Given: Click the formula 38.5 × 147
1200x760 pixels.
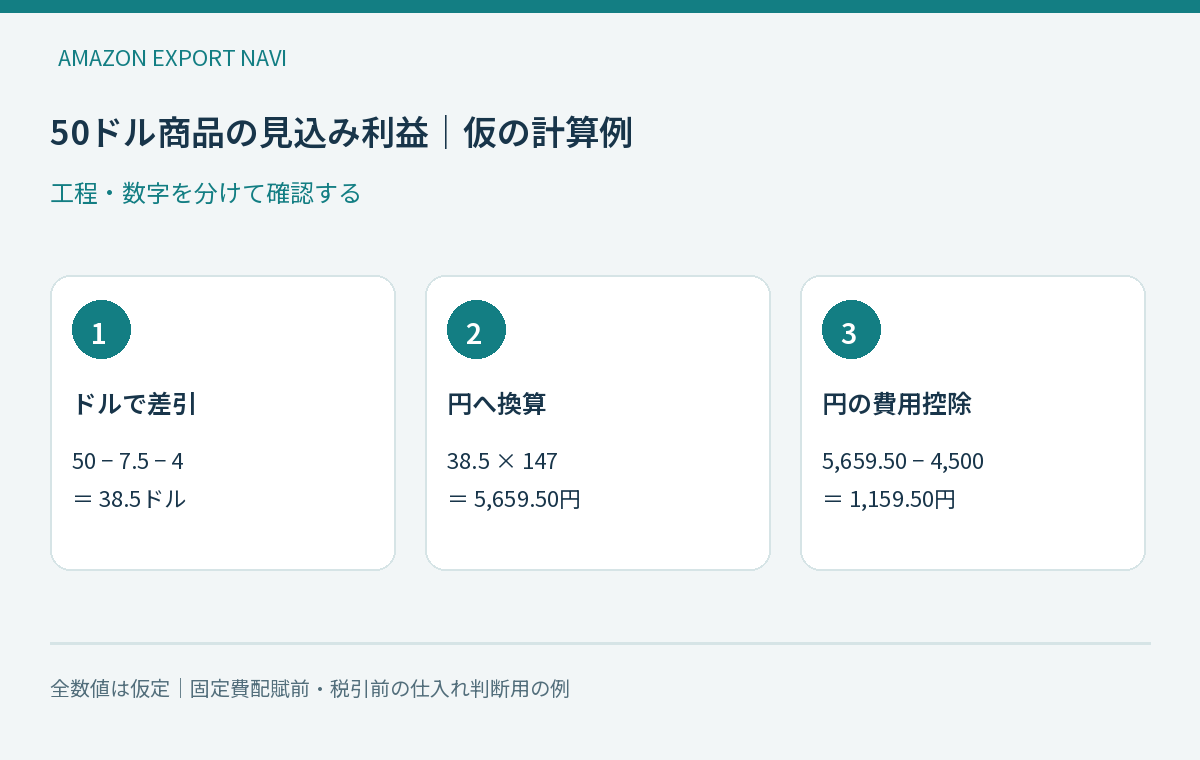Looking at the screenshot, I should pos(502,461).
